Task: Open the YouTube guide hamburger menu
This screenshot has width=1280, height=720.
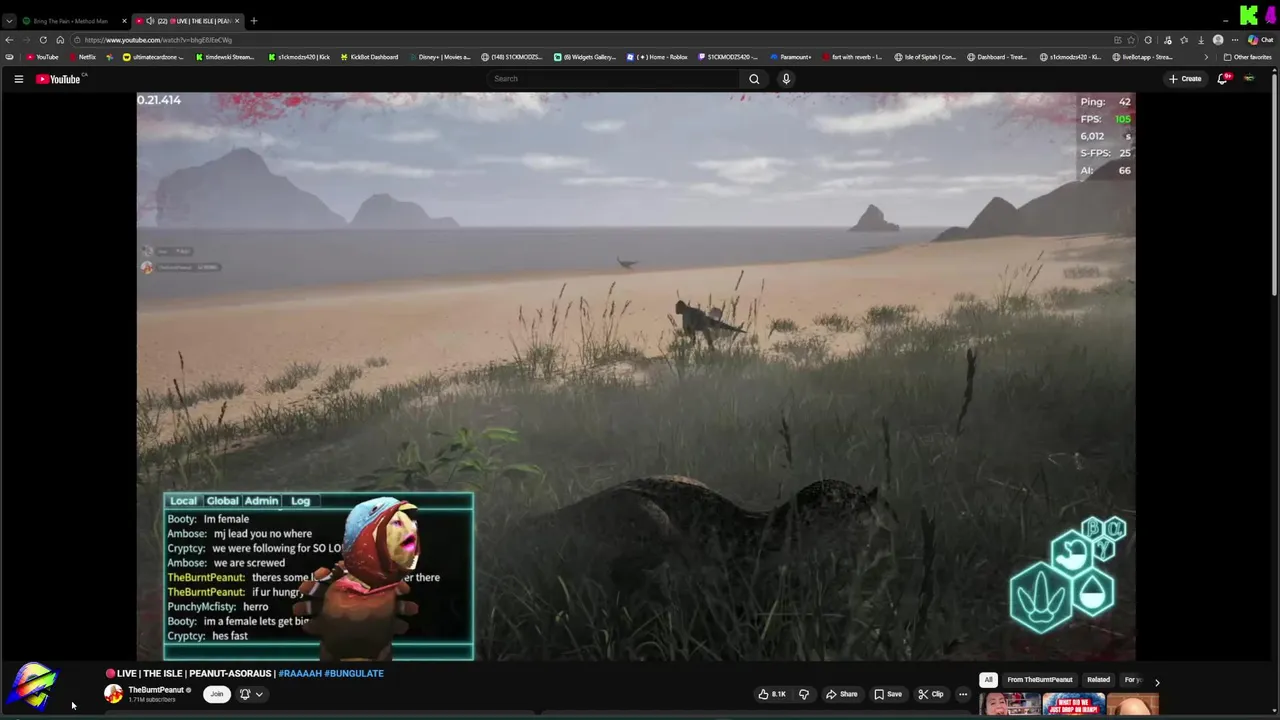Action: [x=18, y=79]
